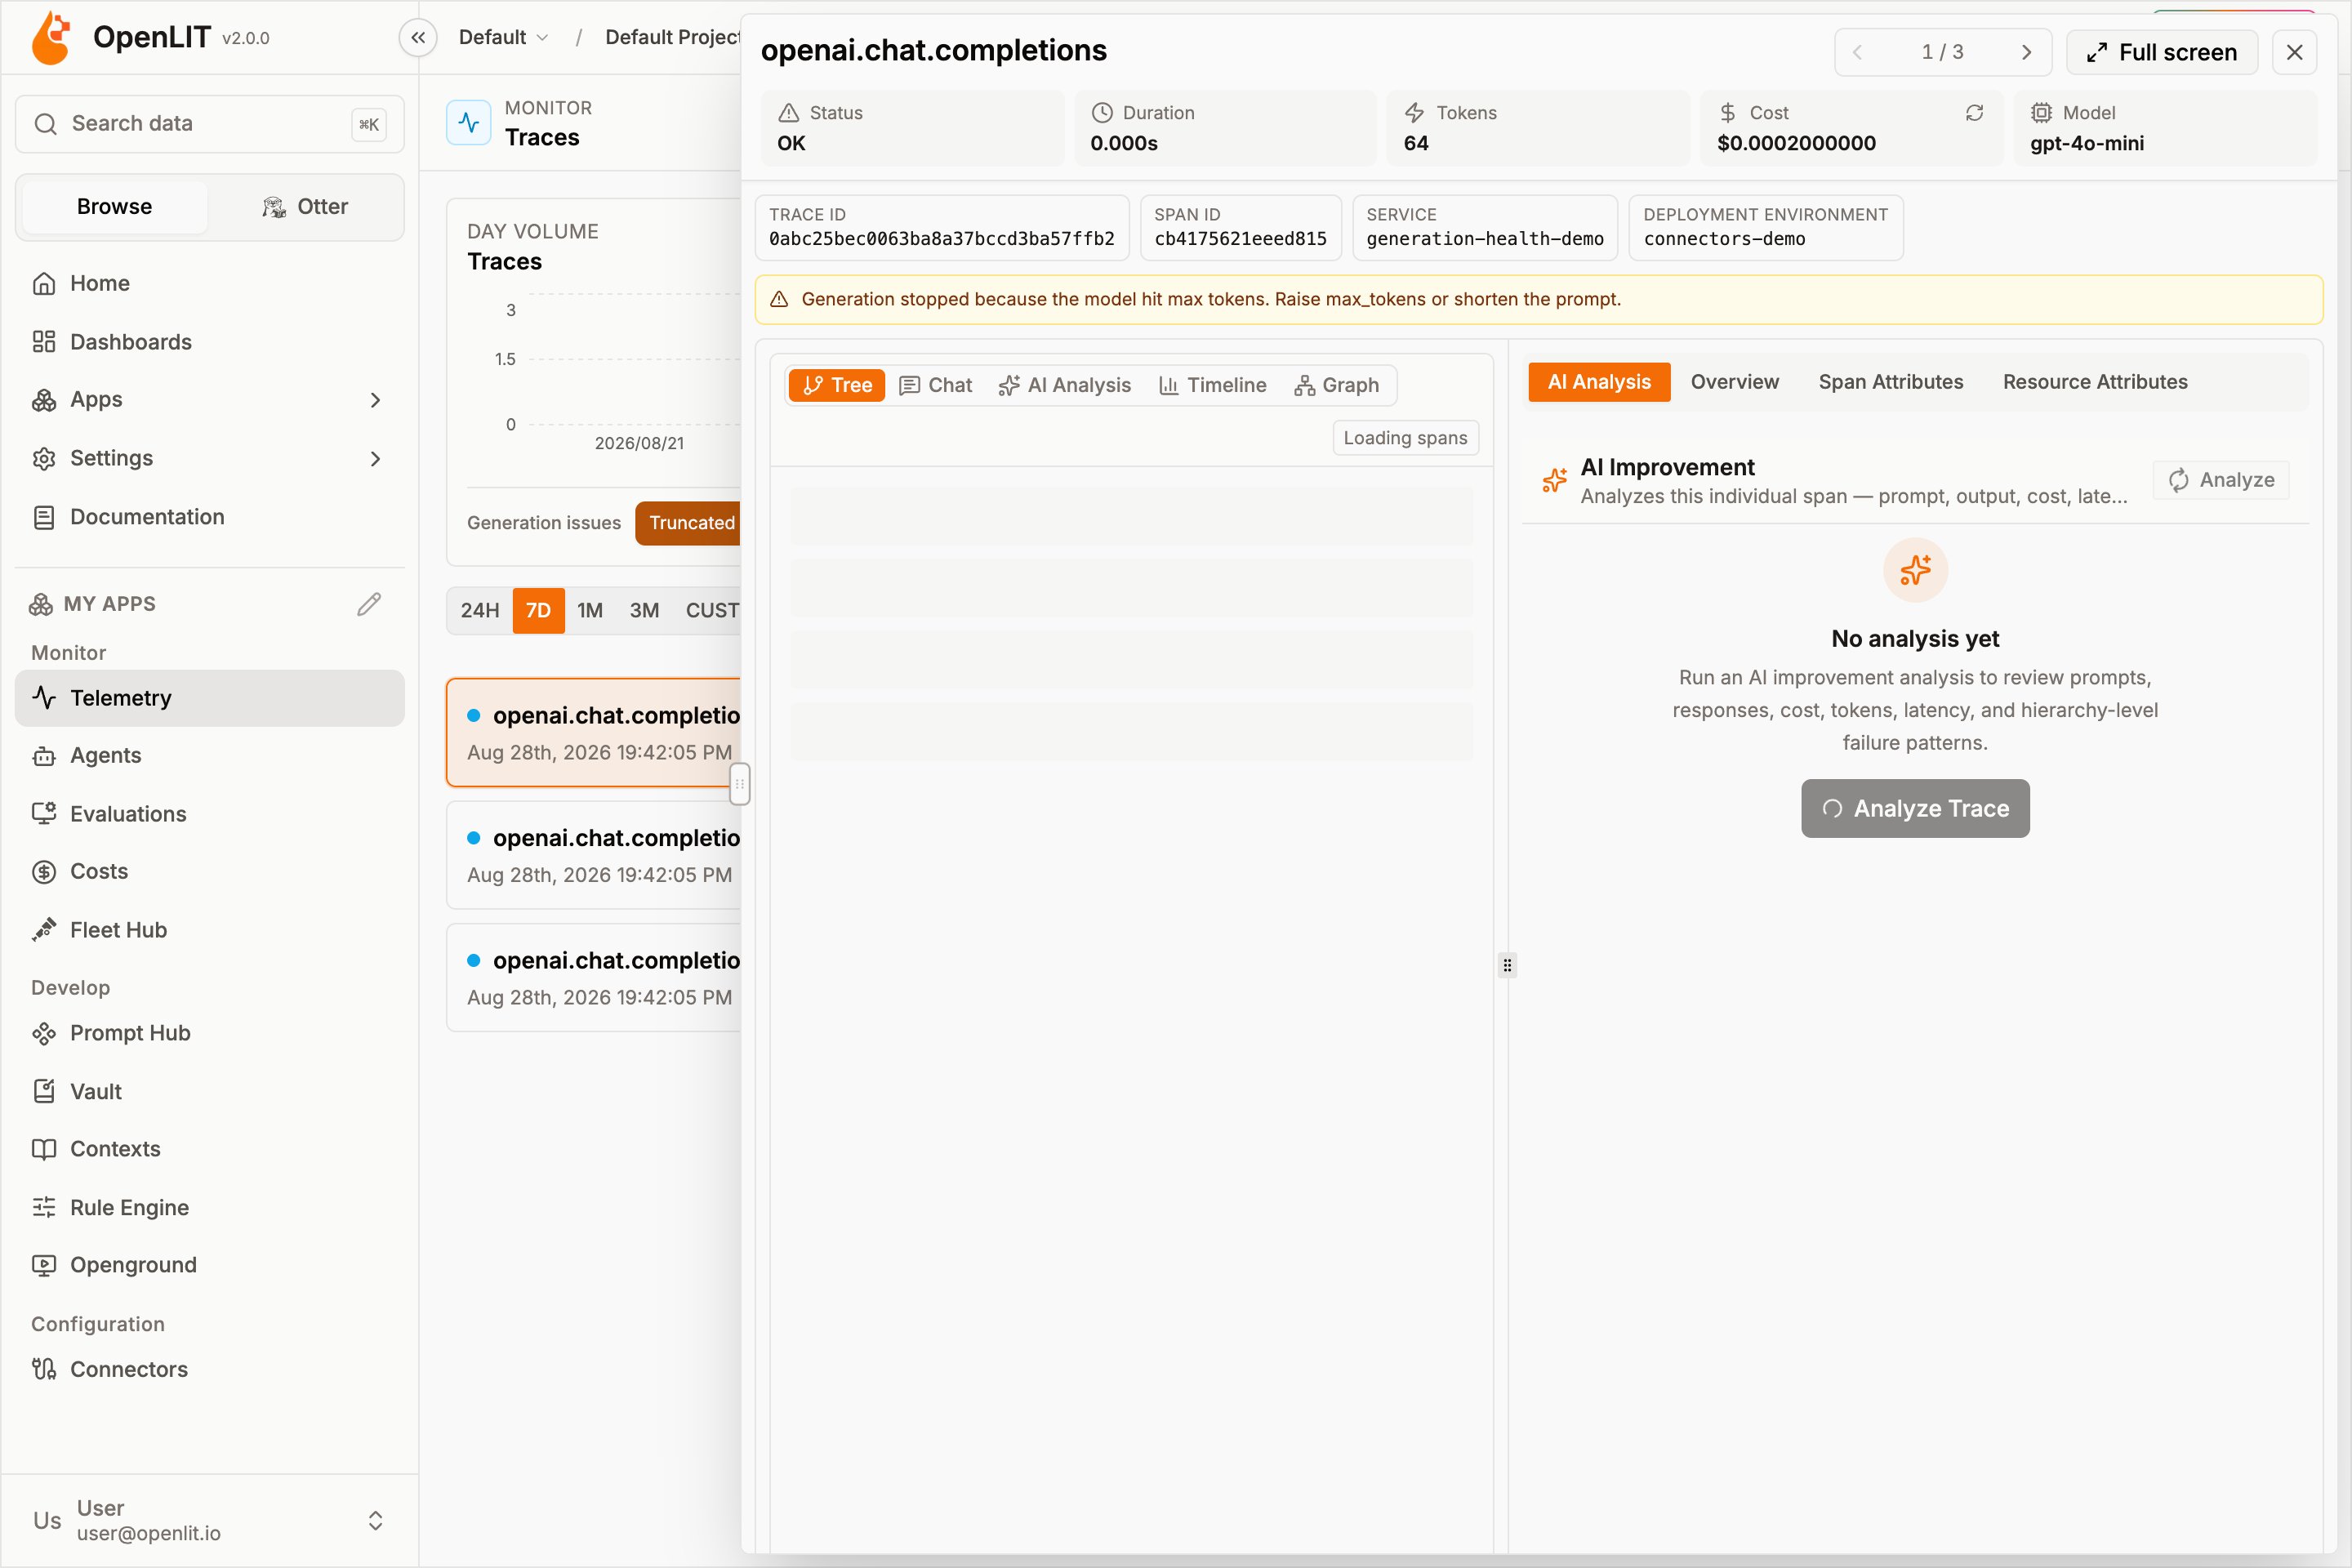Open Openground
The width and height of the screenshot is (2352, 1568).
(x=210, y=1265)
